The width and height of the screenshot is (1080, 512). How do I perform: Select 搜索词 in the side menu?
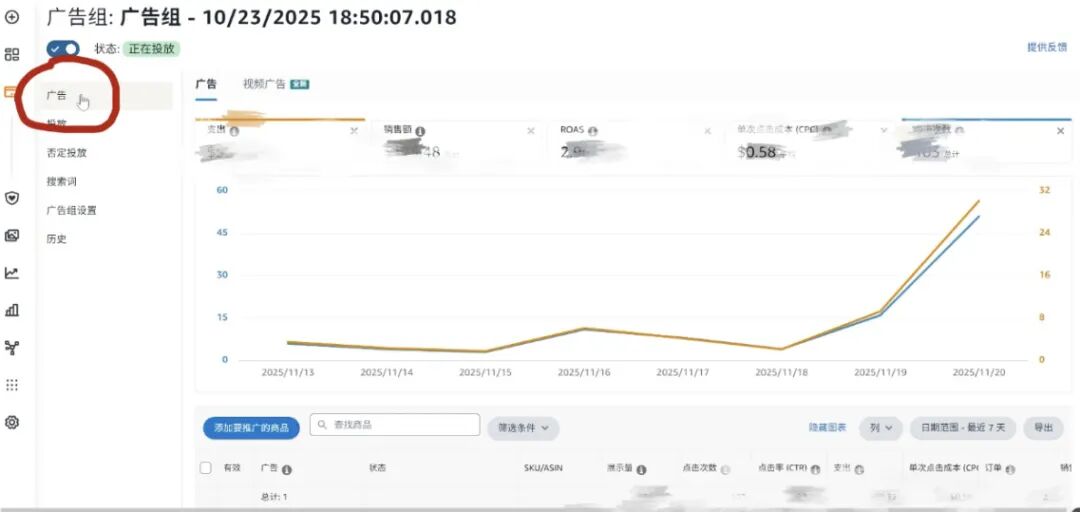tap(61, 182)
